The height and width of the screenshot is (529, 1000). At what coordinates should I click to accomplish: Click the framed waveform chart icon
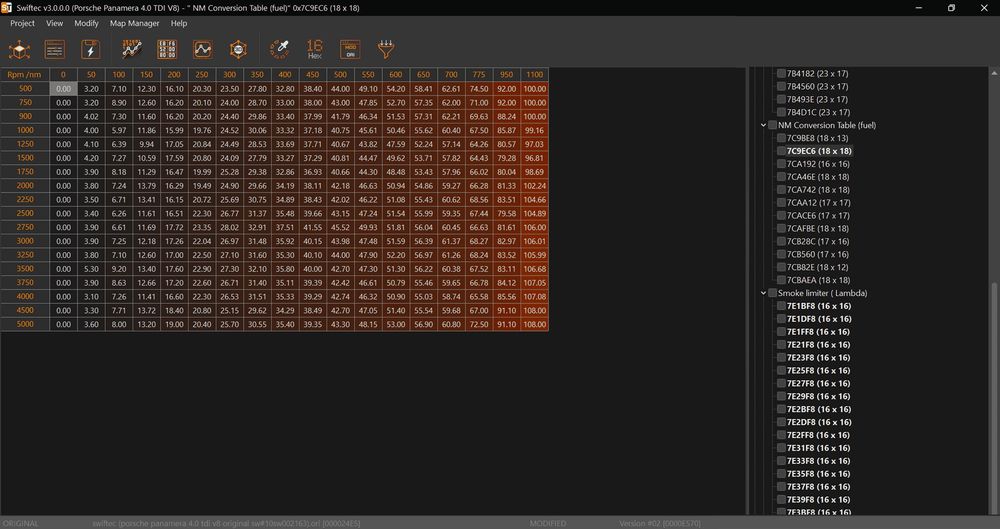coord(203,49)
